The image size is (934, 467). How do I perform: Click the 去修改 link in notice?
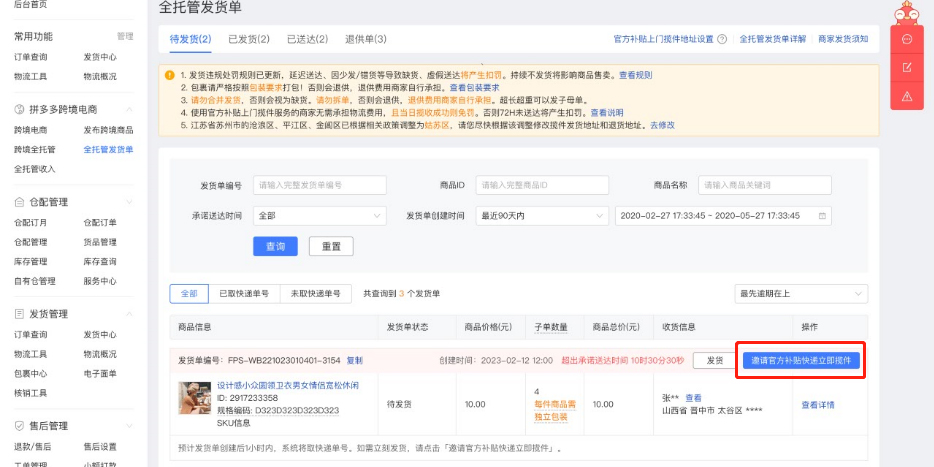pos(662,125)
